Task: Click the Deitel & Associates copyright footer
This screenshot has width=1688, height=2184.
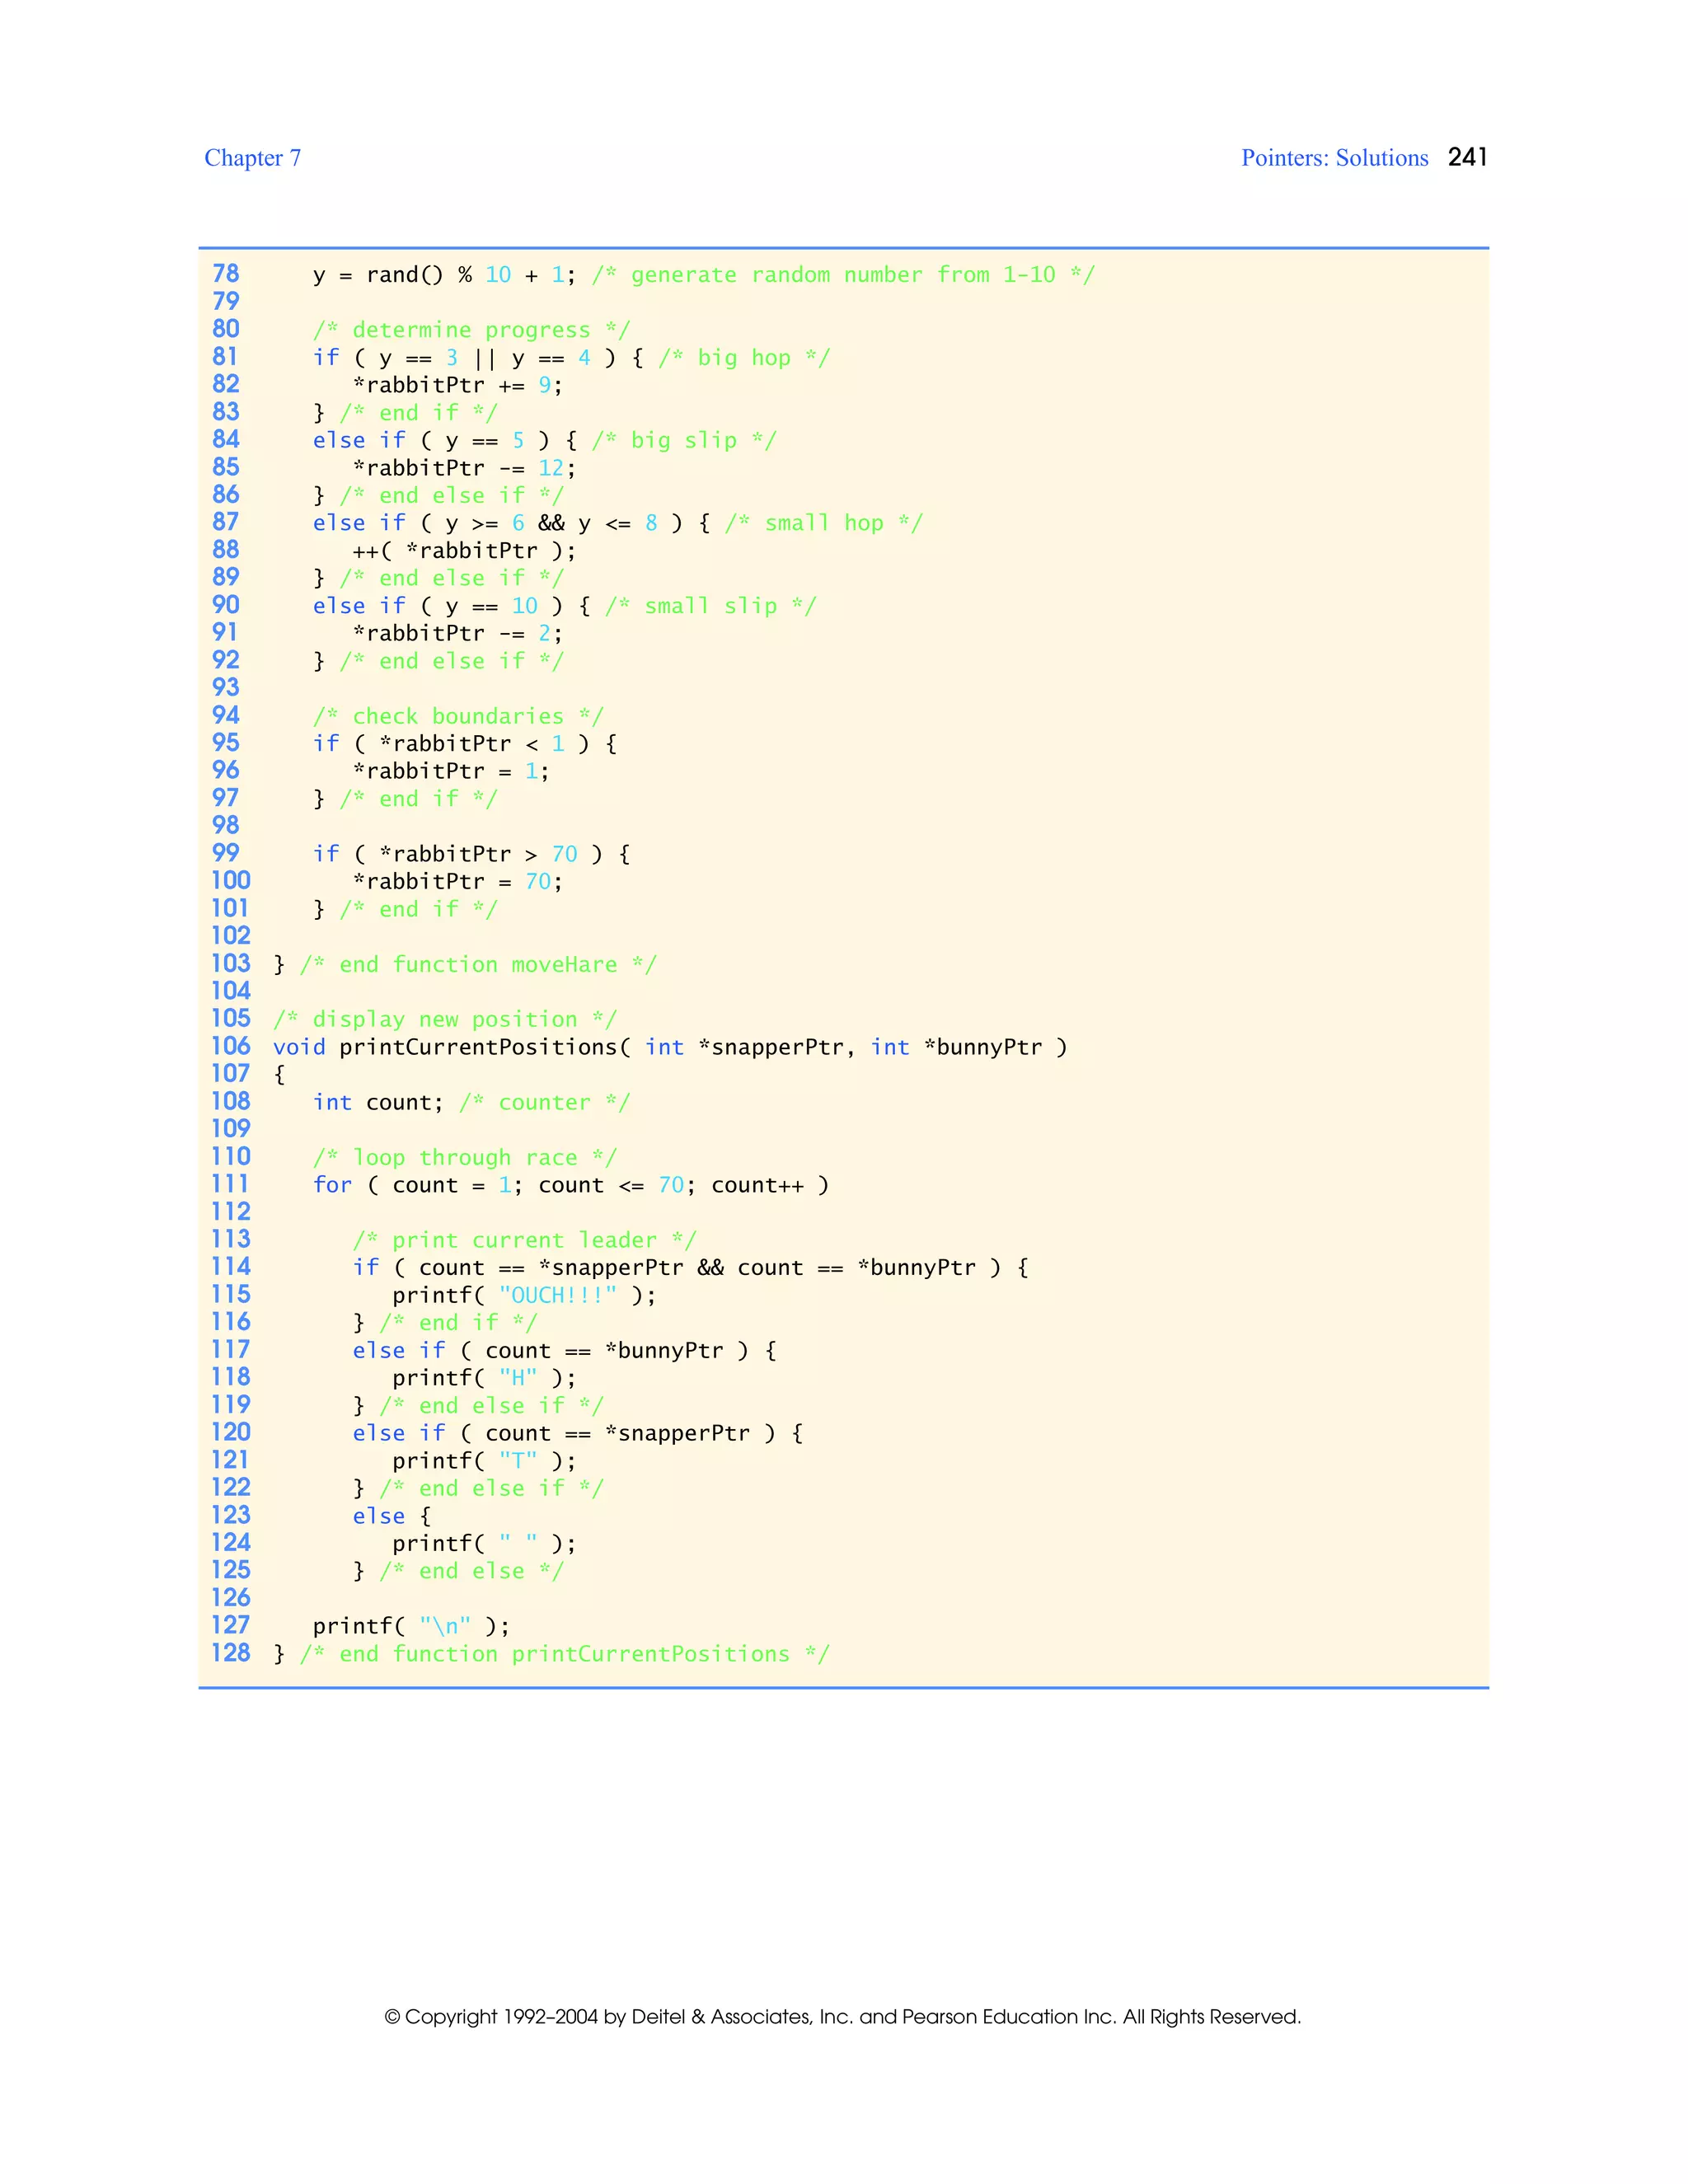Action: (x=842, y=2016)
